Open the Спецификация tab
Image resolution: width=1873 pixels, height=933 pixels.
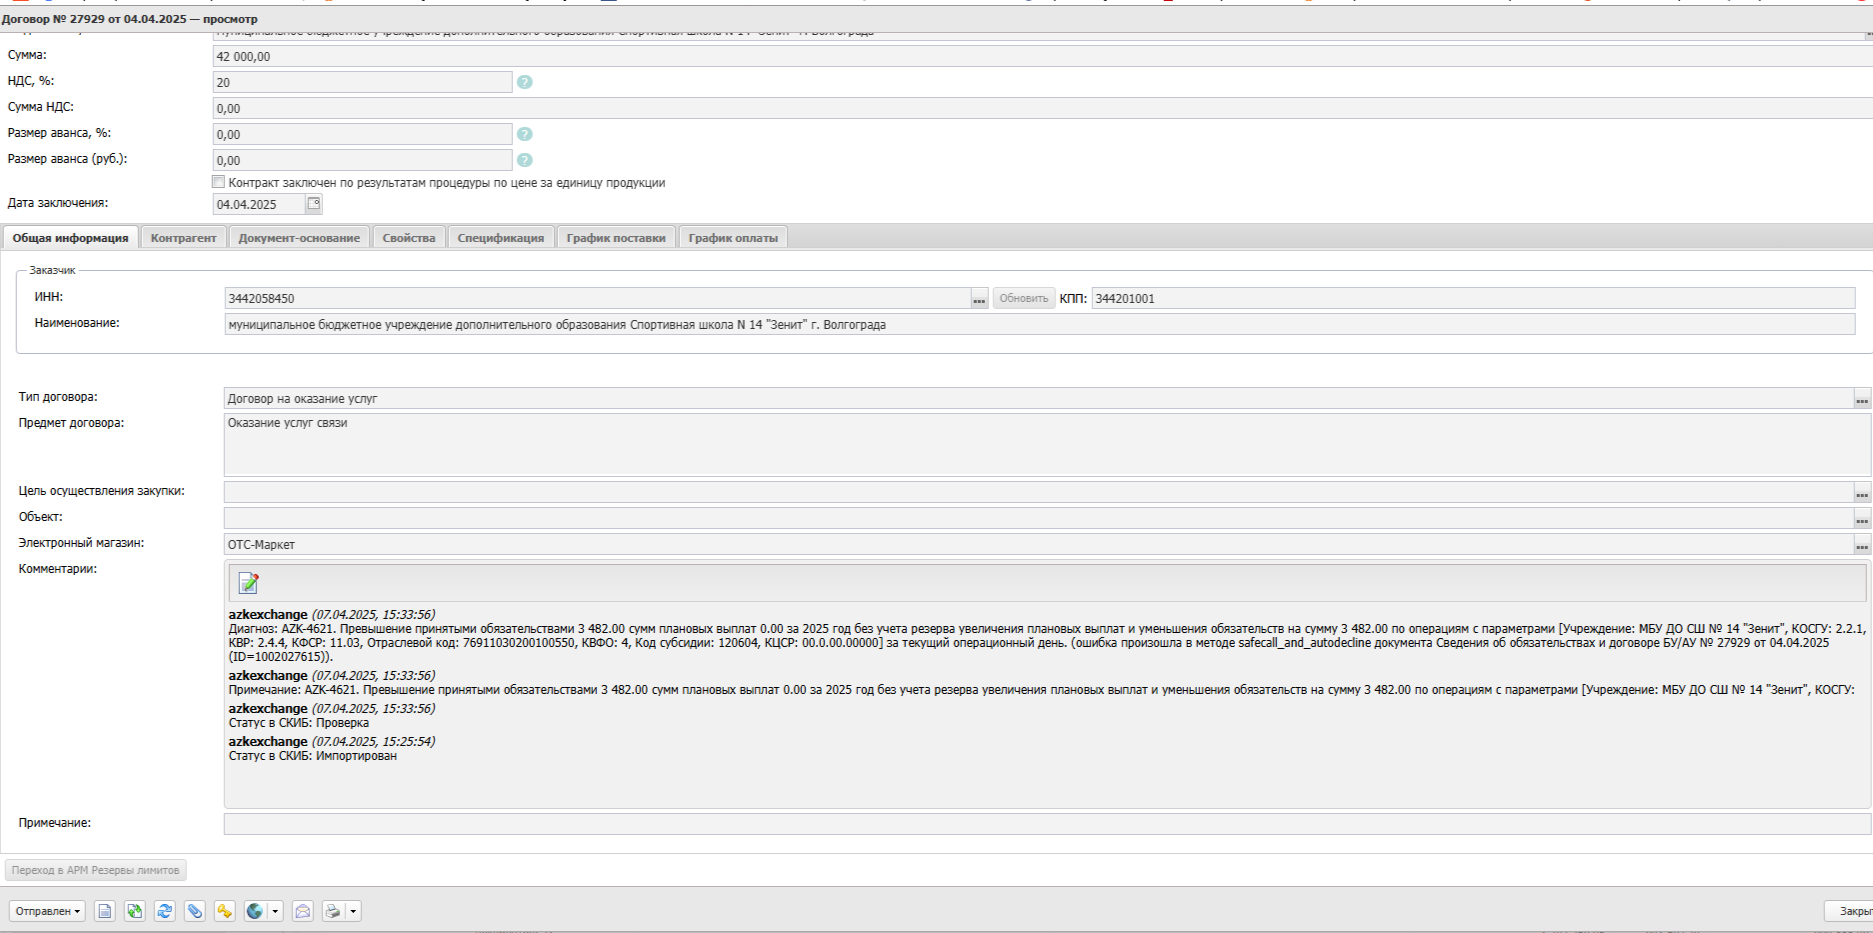[x=500, y=238]
